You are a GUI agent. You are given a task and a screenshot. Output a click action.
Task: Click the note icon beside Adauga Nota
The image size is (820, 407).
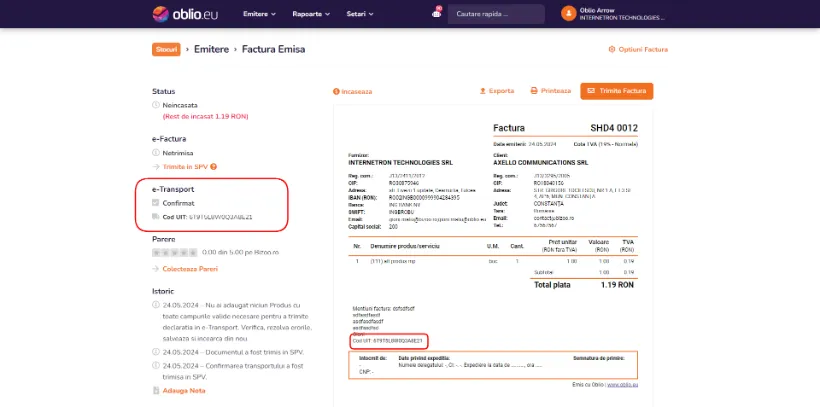click(155, 391)
